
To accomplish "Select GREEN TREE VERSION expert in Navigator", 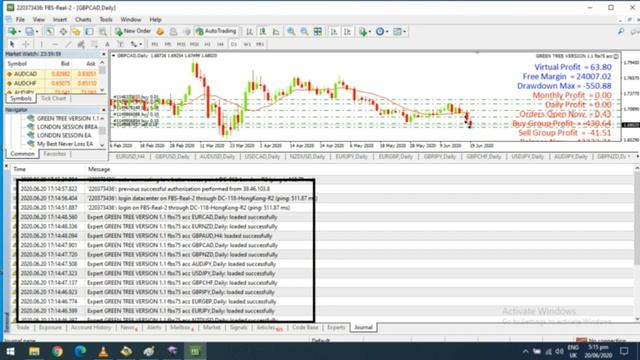I will (64, 118).
